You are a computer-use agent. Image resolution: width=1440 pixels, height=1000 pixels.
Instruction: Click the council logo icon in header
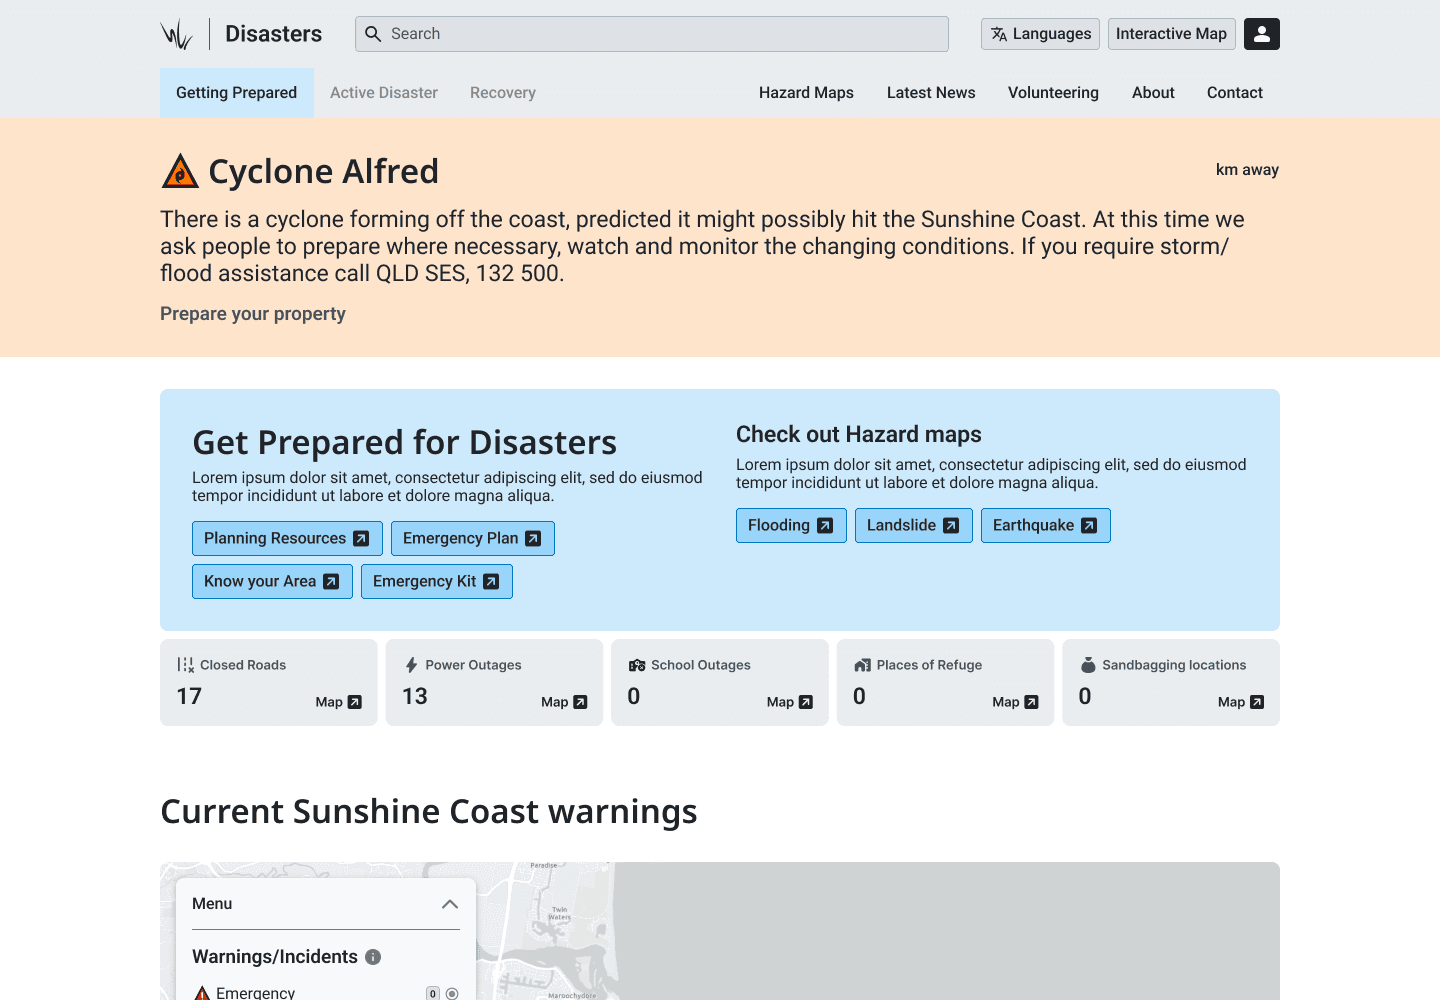click(x=177, y=34)
